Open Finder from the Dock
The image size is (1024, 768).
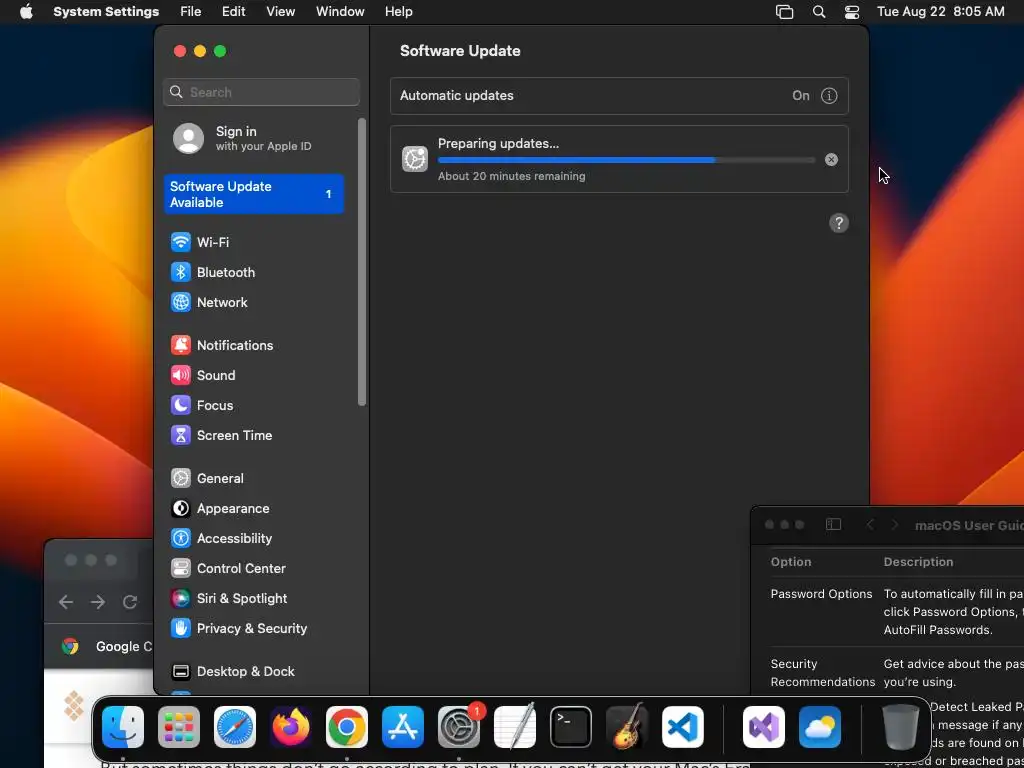pyautogui.click(x=123, y=727)
